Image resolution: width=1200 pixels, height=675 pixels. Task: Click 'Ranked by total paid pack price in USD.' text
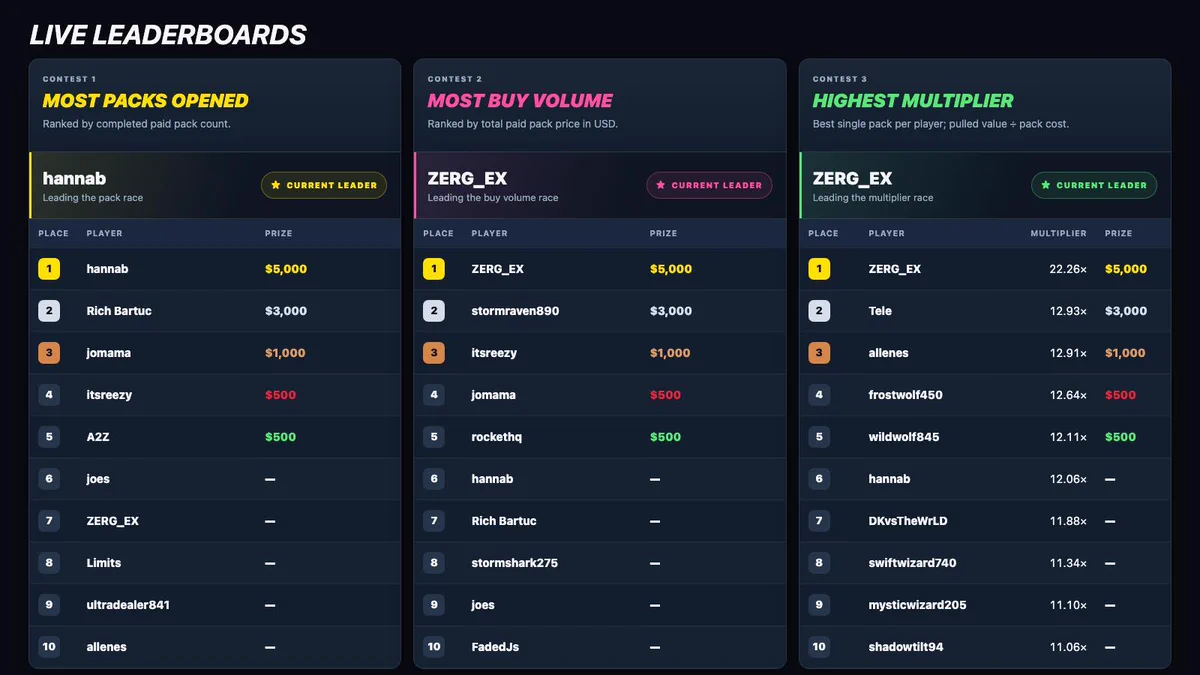coord(523,124)
